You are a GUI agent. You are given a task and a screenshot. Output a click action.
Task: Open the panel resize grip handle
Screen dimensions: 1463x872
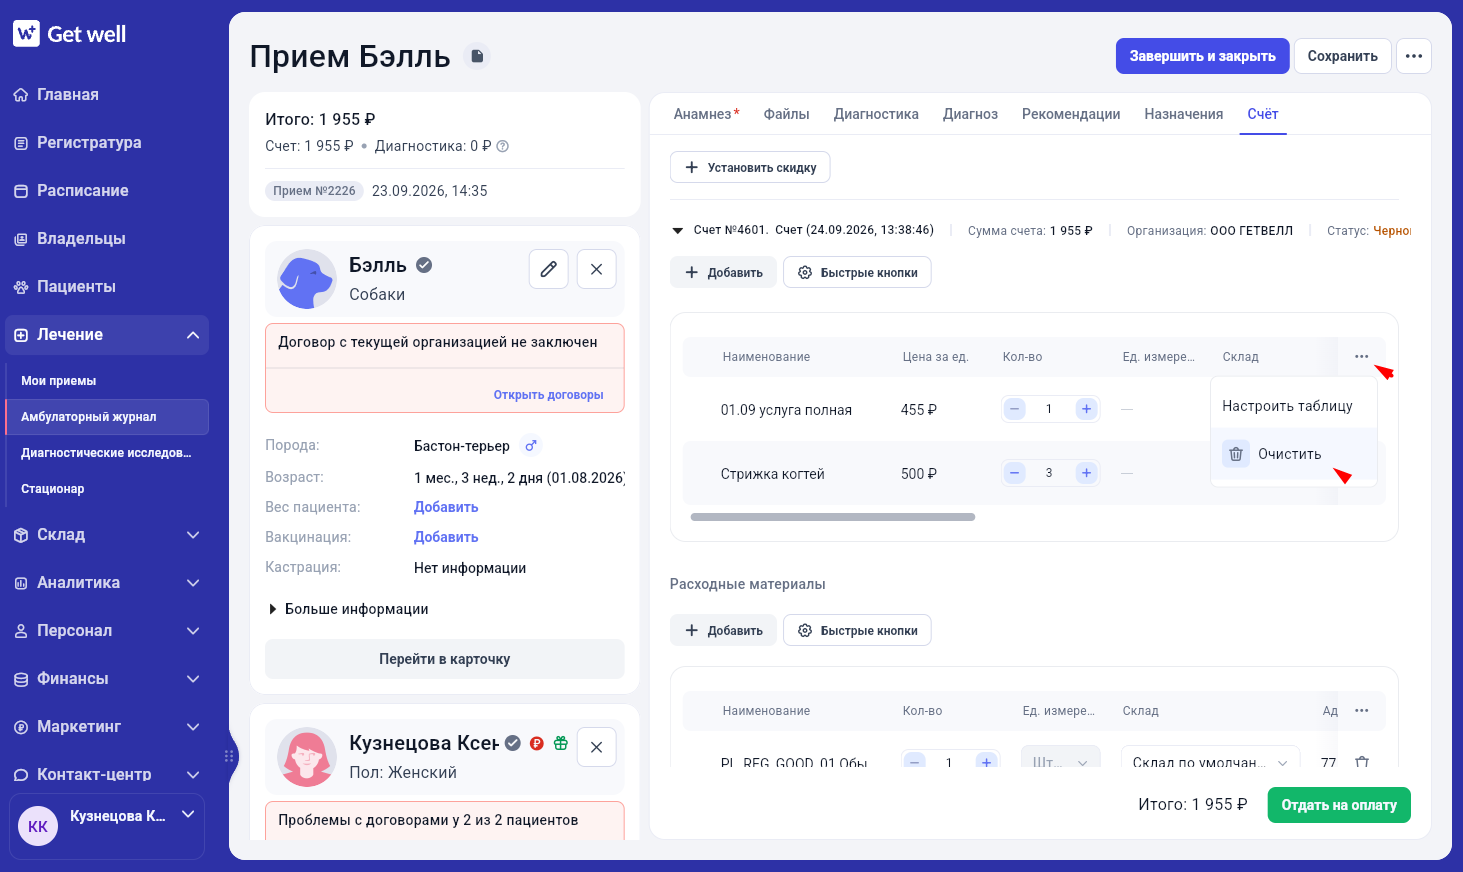229,756
